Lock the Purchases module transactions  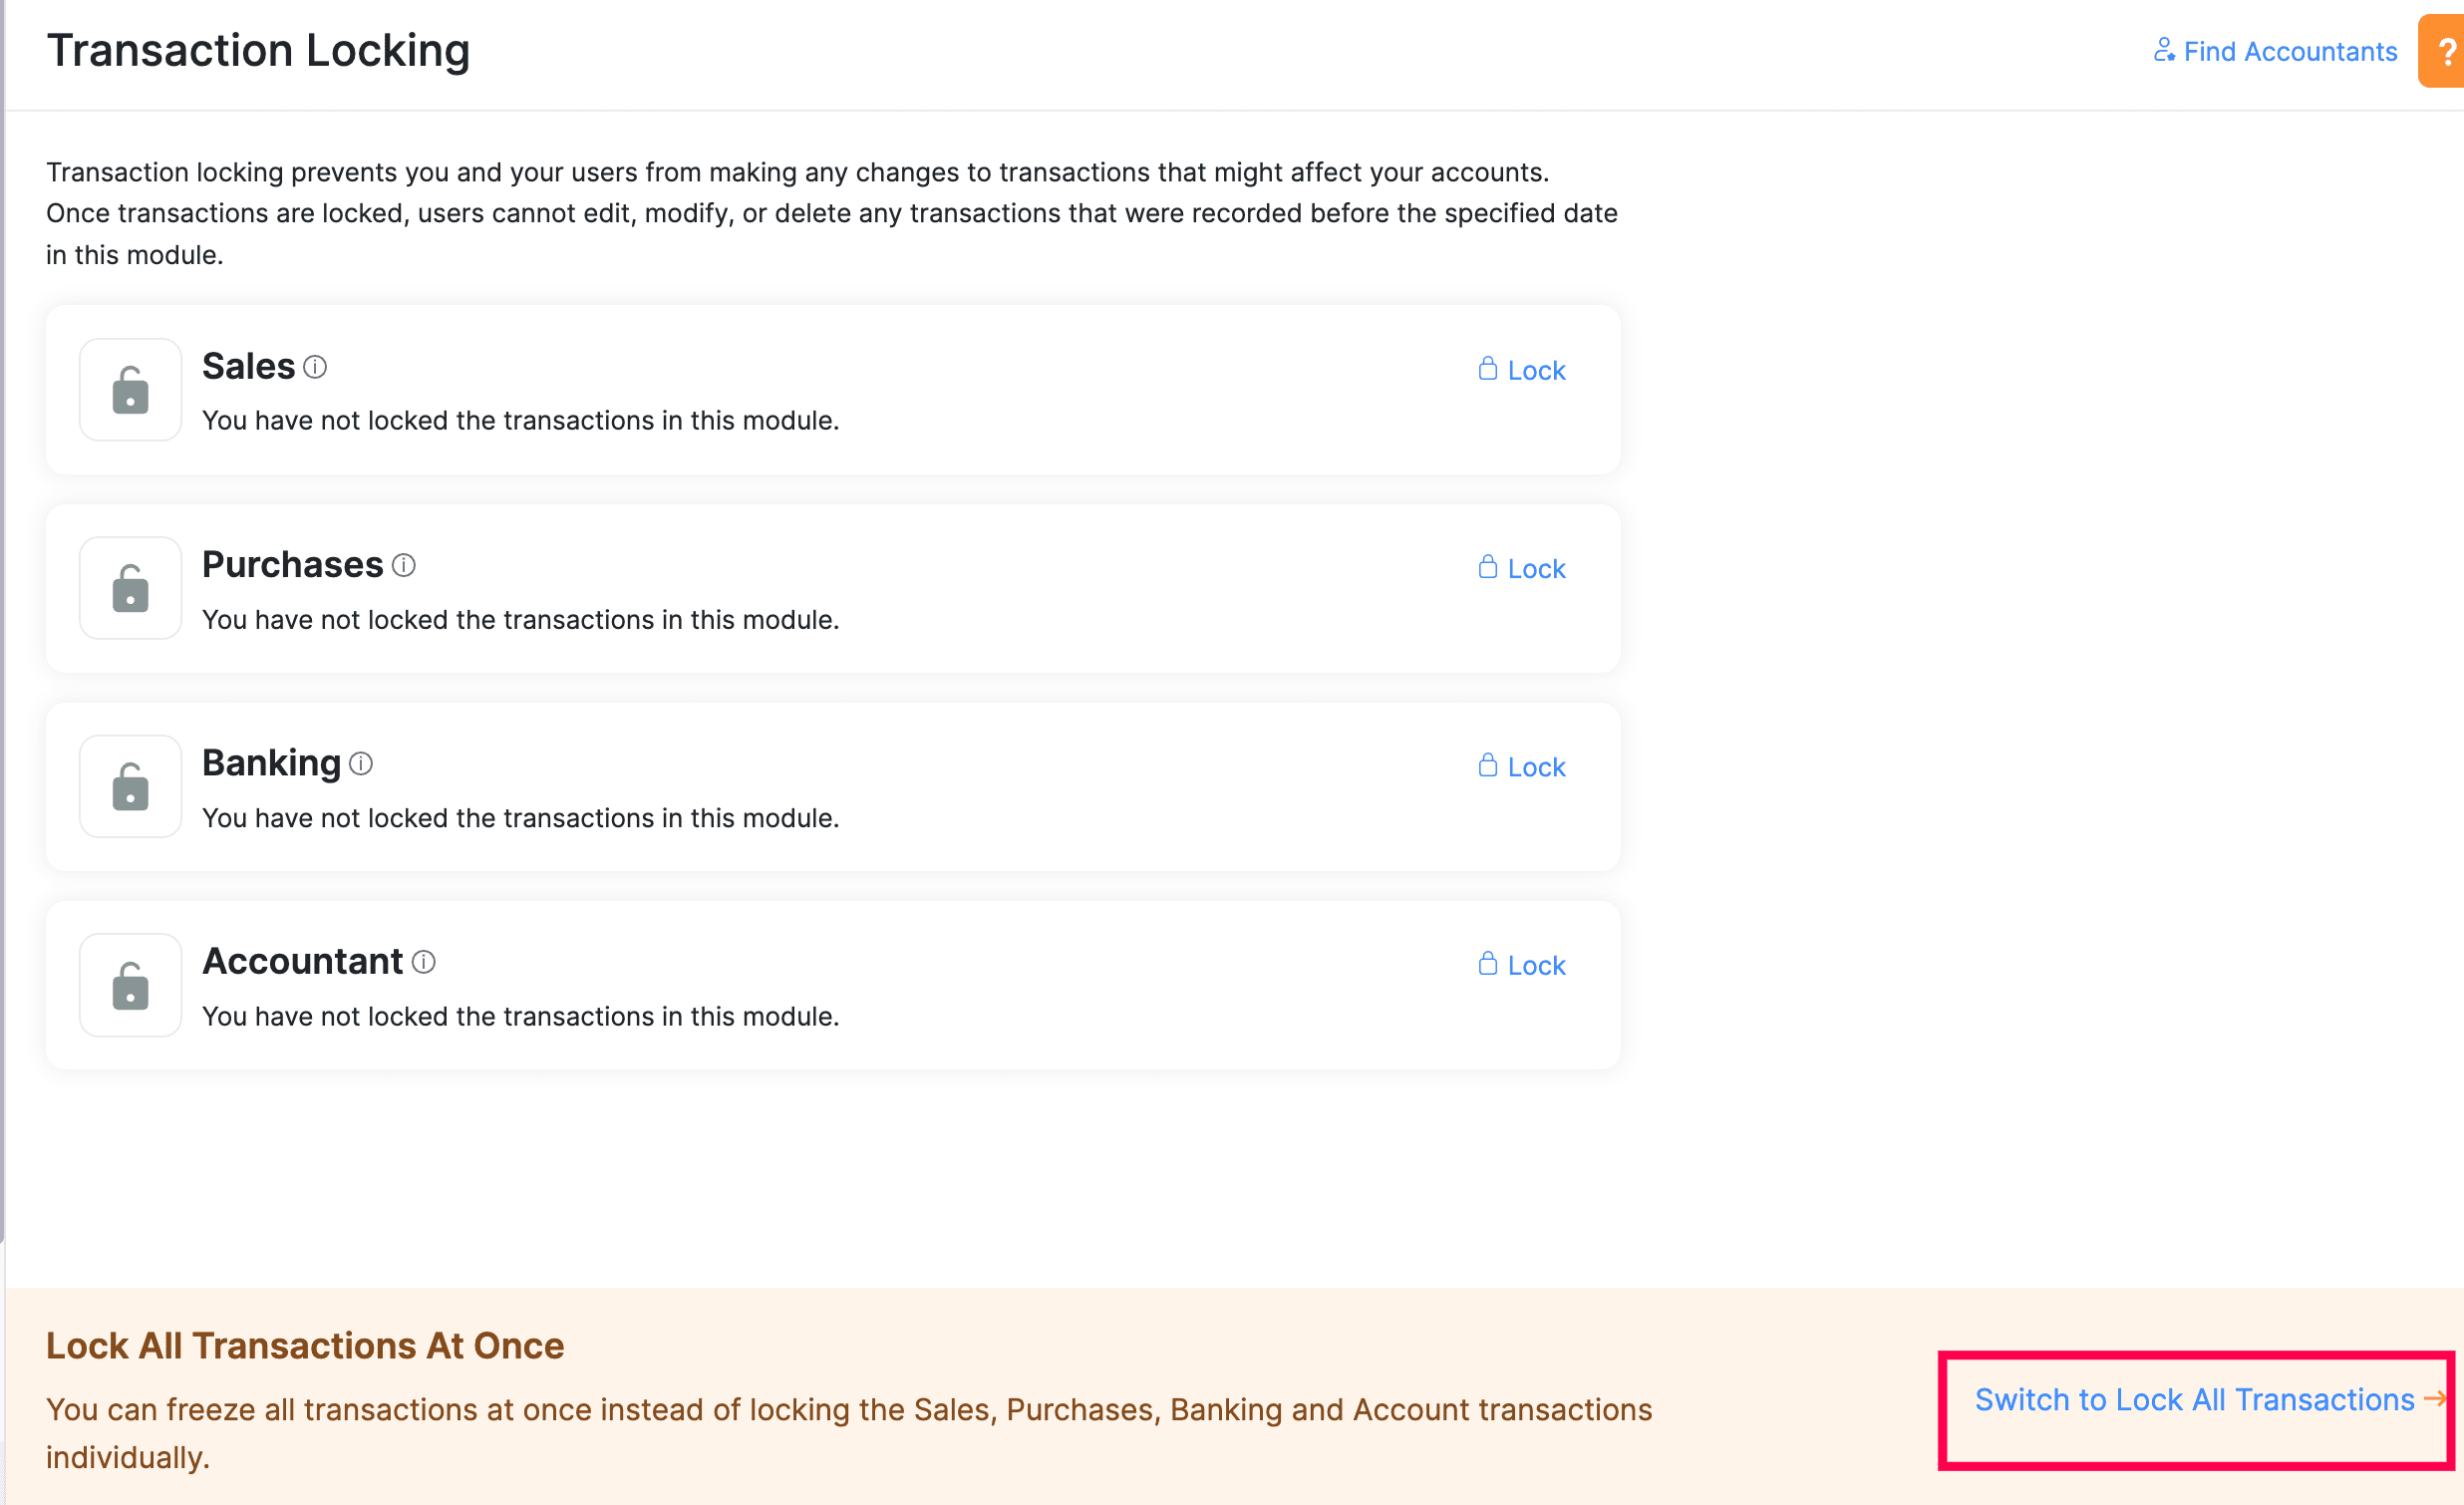1522,568
